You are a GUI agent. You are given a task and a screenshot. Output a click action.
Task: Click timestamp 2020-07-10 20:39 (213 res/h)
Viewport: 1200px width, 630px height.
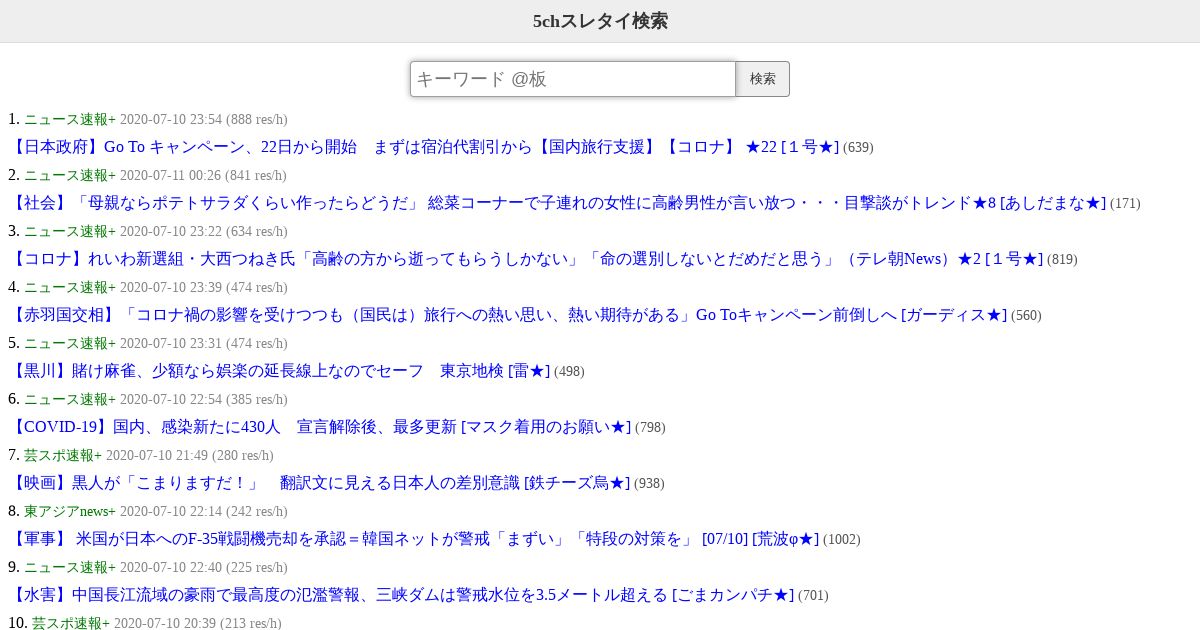click(198, 623)
